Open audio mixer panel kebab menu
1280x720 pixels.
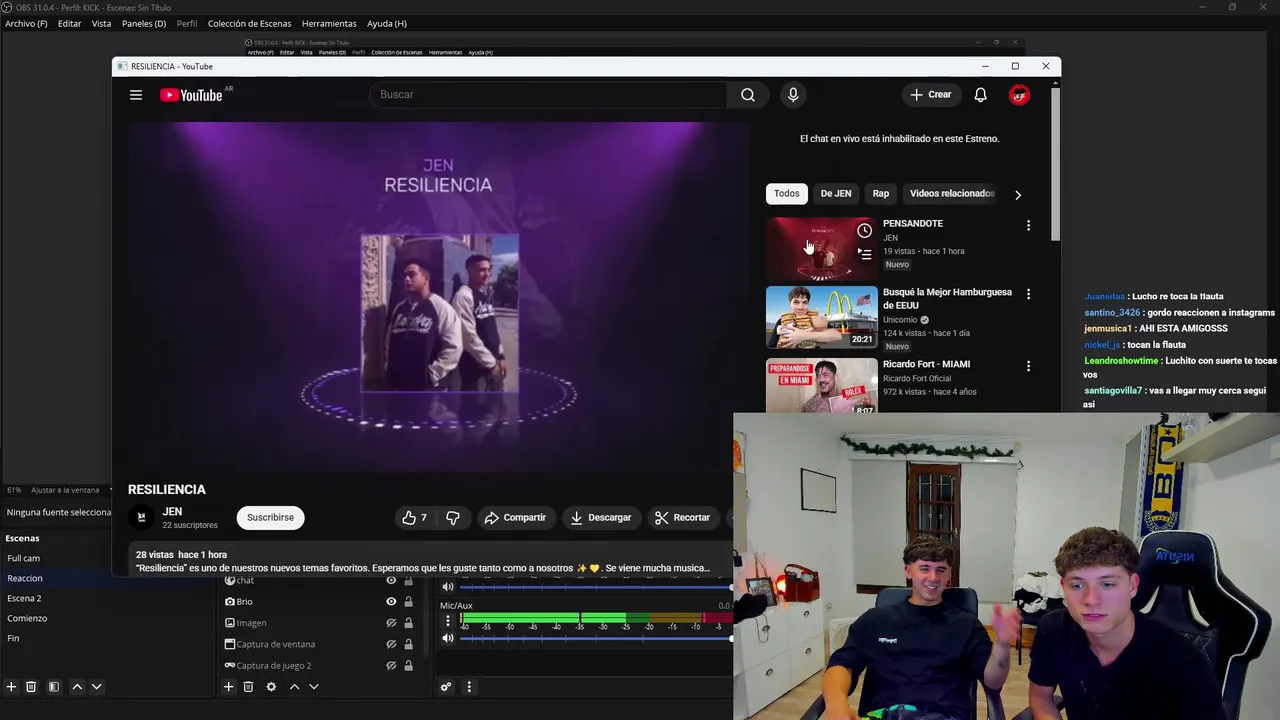(469, 687)
